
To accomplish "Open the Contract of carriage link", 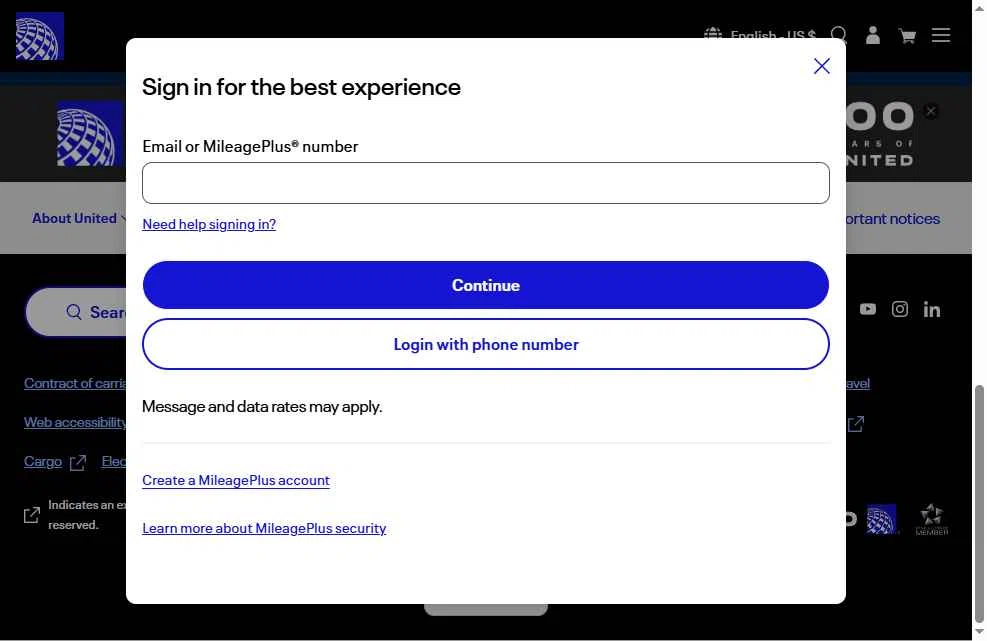I will pyautogui.click(x=75, y=383).
